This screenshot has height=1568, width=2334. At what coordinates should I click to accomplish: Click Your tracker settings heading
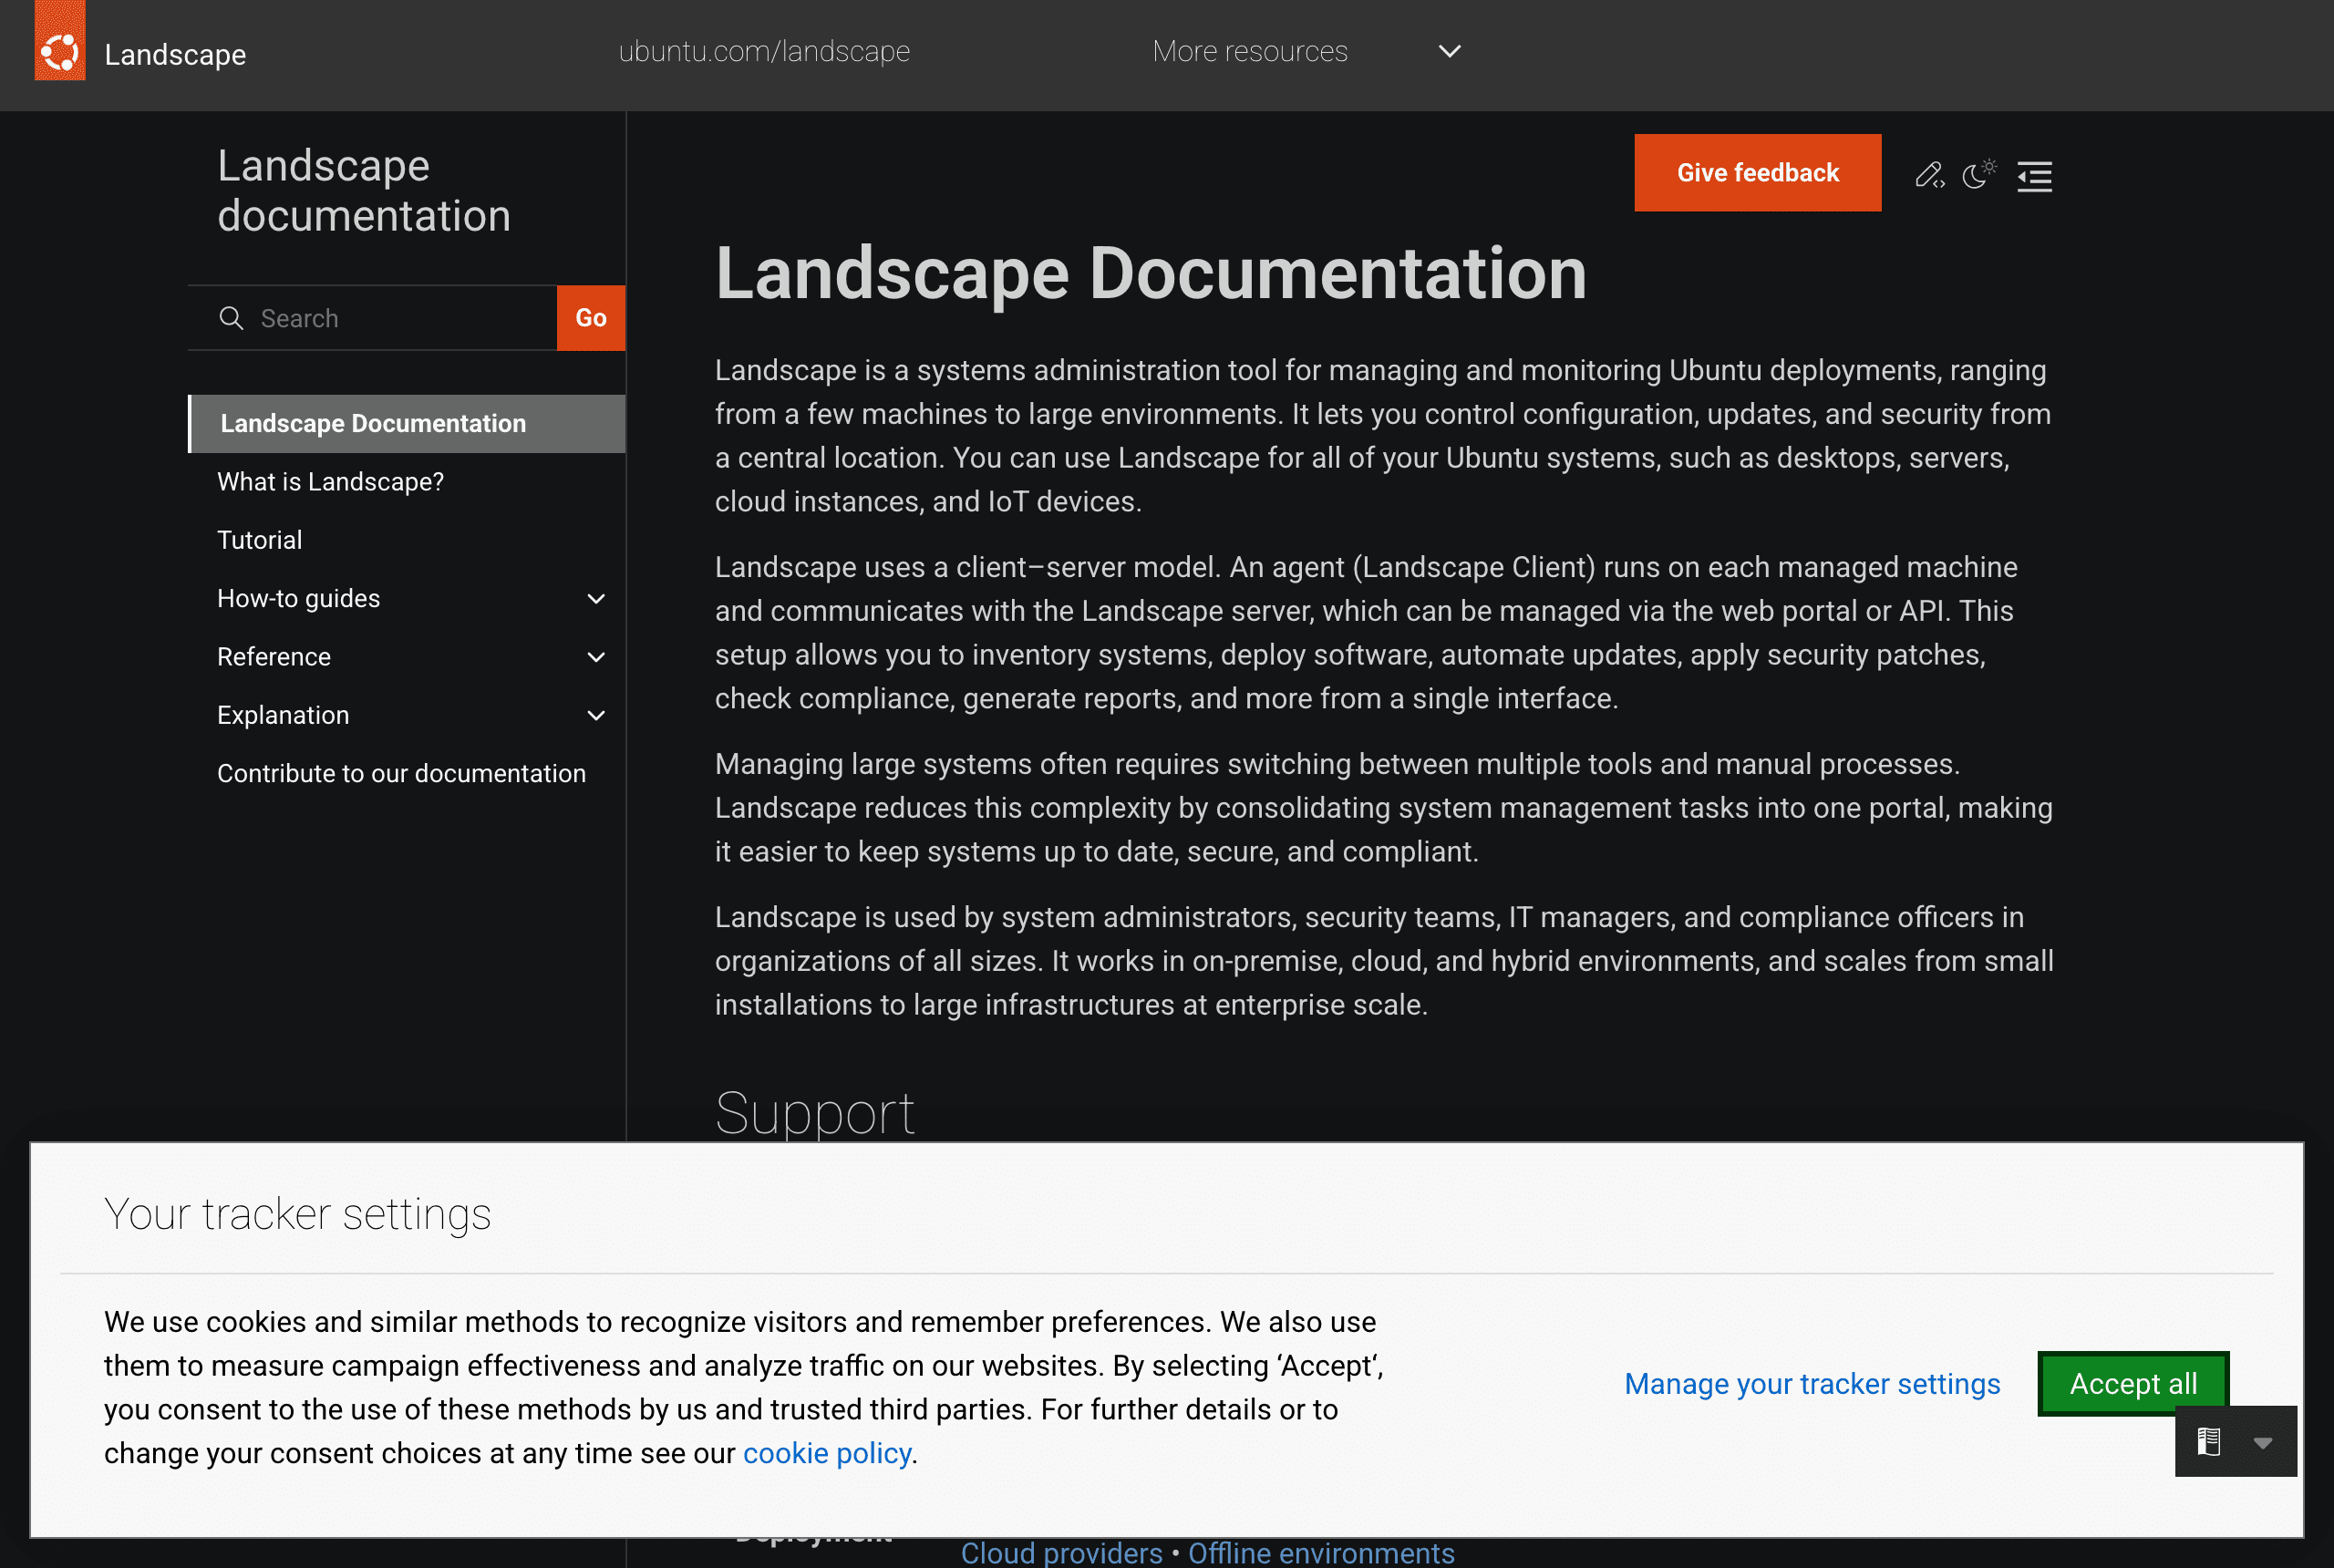pos(297,1214)
